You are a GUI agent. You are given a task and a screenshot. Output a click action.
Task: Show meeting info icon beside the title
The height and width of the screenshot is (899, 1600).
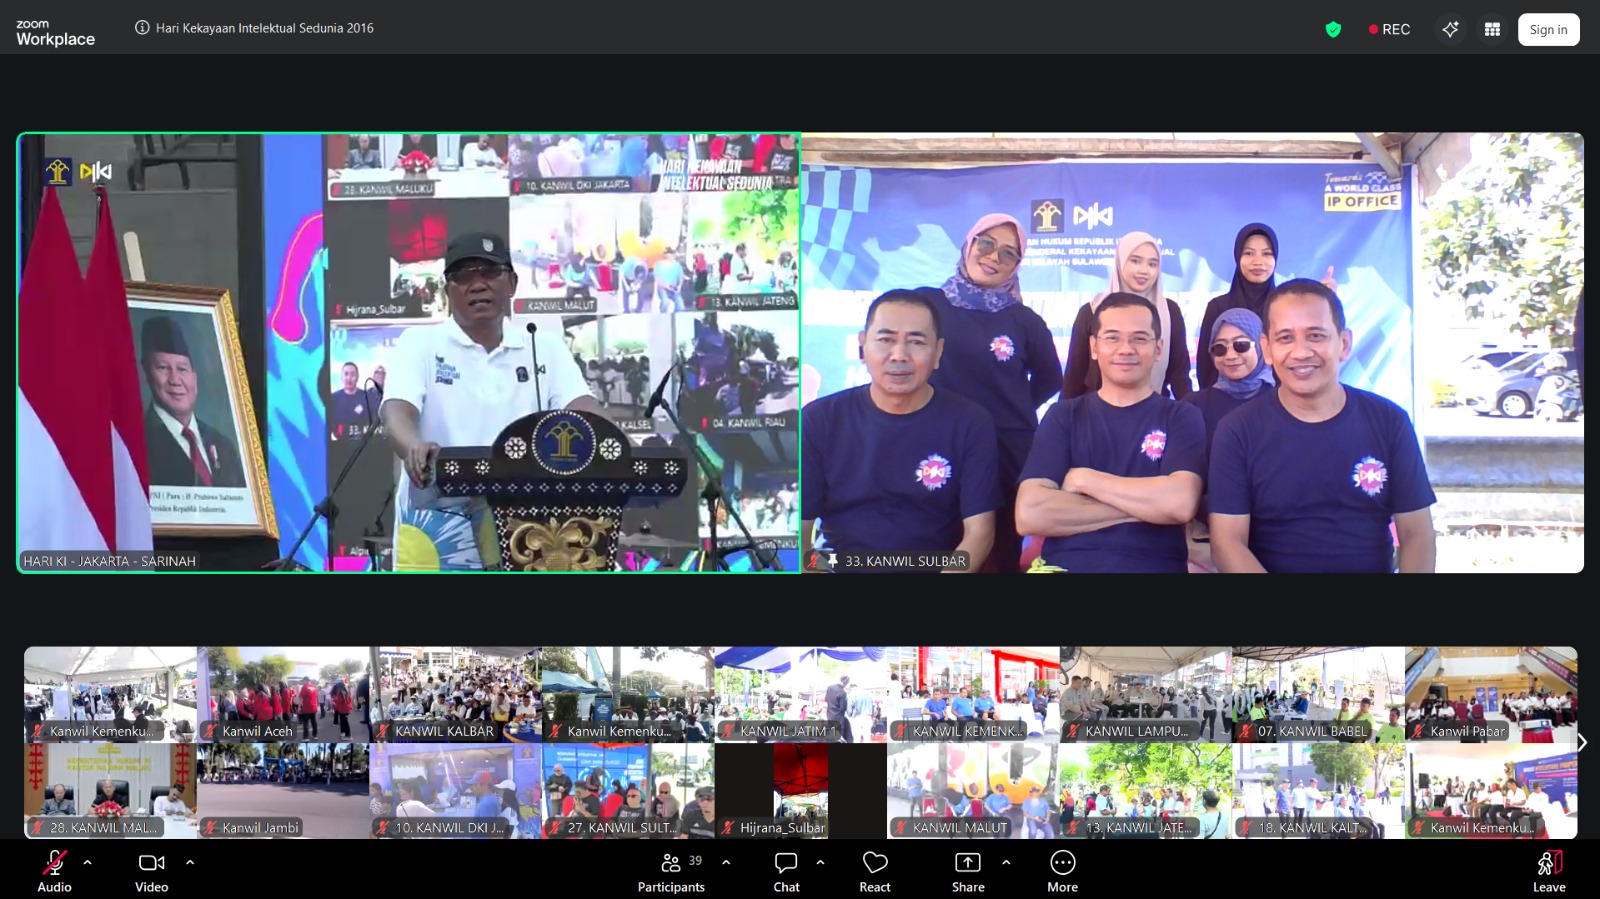coord(142,28)
